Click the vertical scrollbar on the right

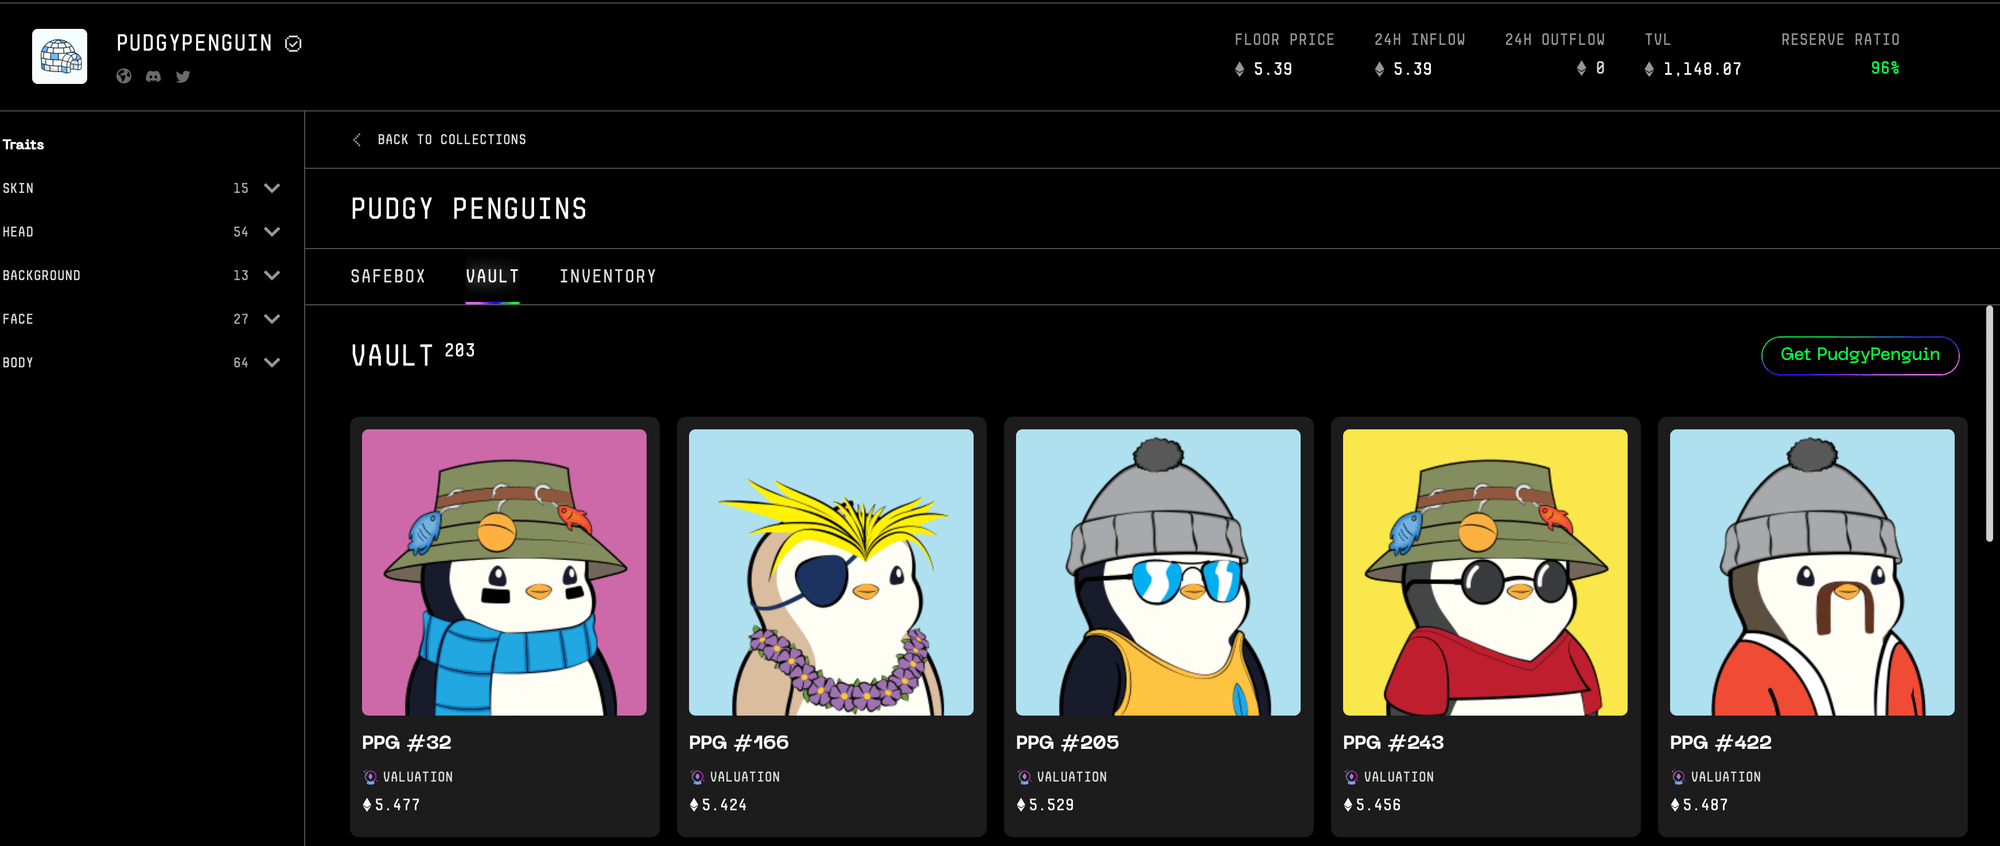1989,425
